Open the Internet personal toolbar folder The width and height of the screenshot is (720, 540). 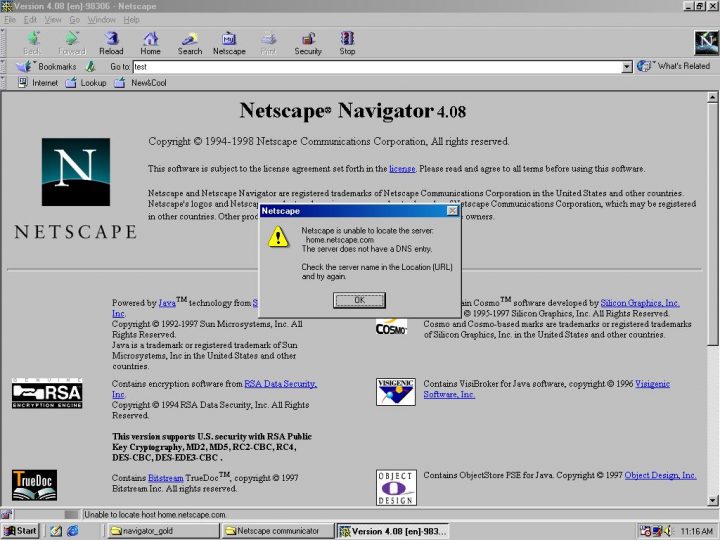38,83
